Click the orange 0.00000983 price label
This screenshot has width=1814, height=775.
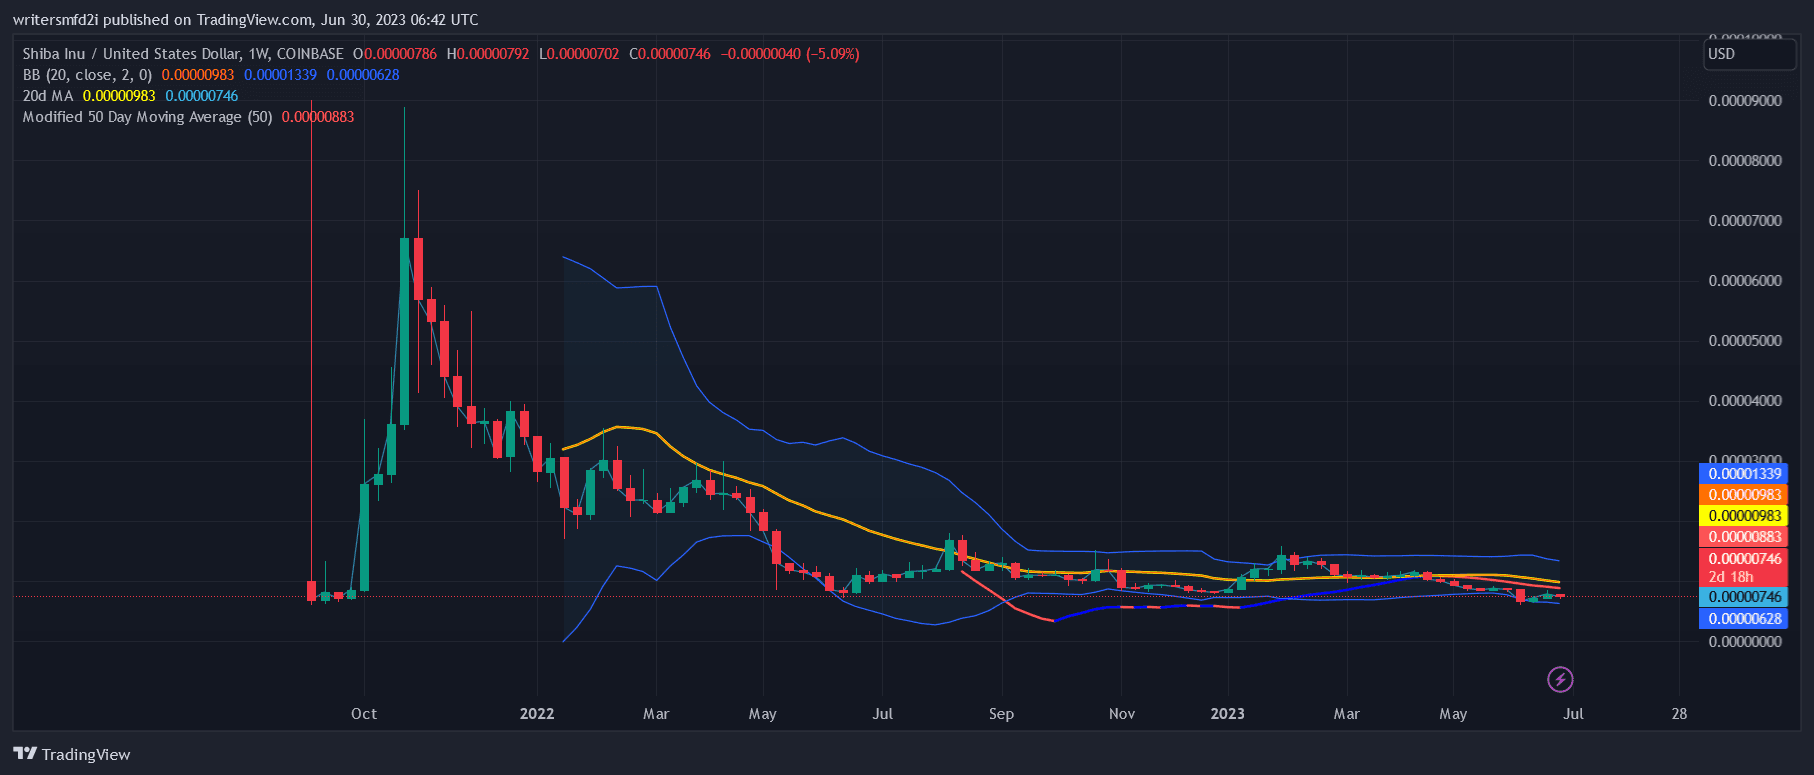[1744, 495]
